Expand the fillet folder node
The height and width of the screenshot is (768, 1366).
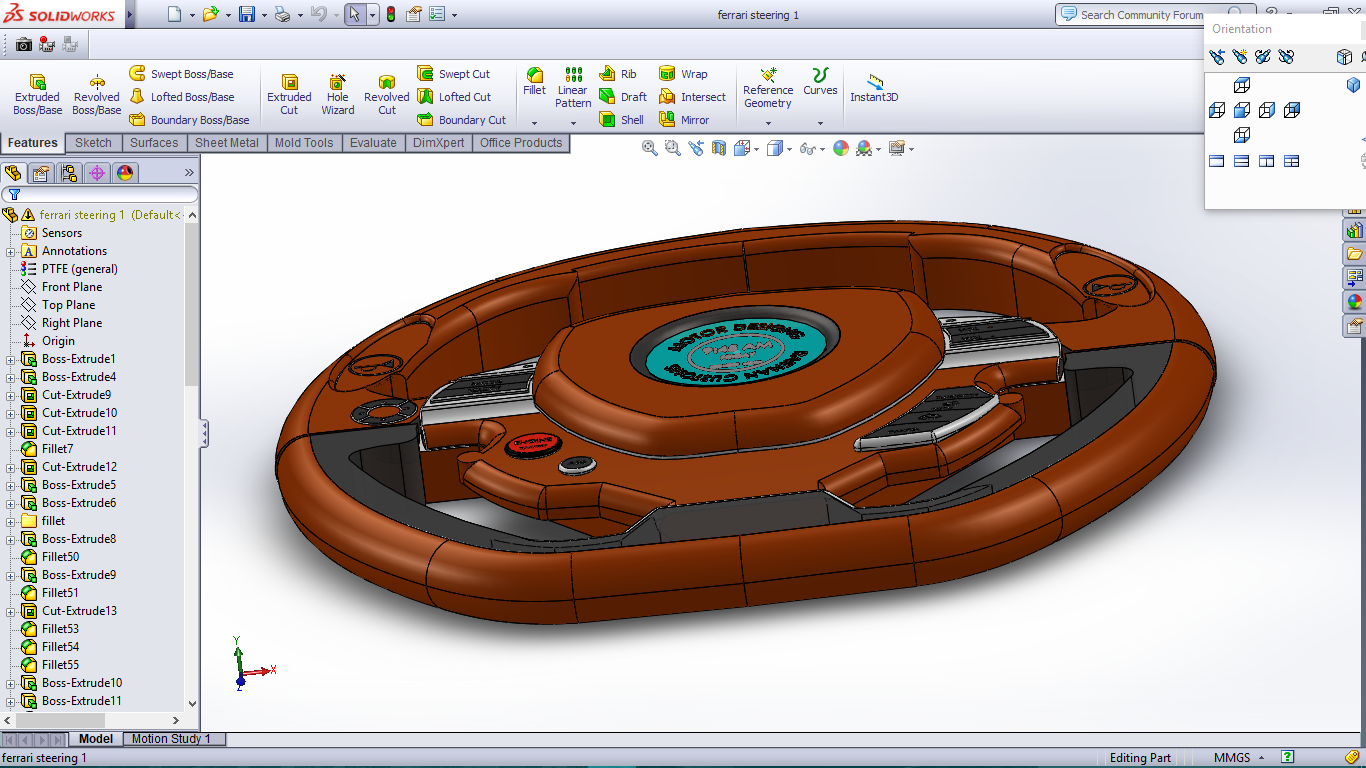[11, 521]
